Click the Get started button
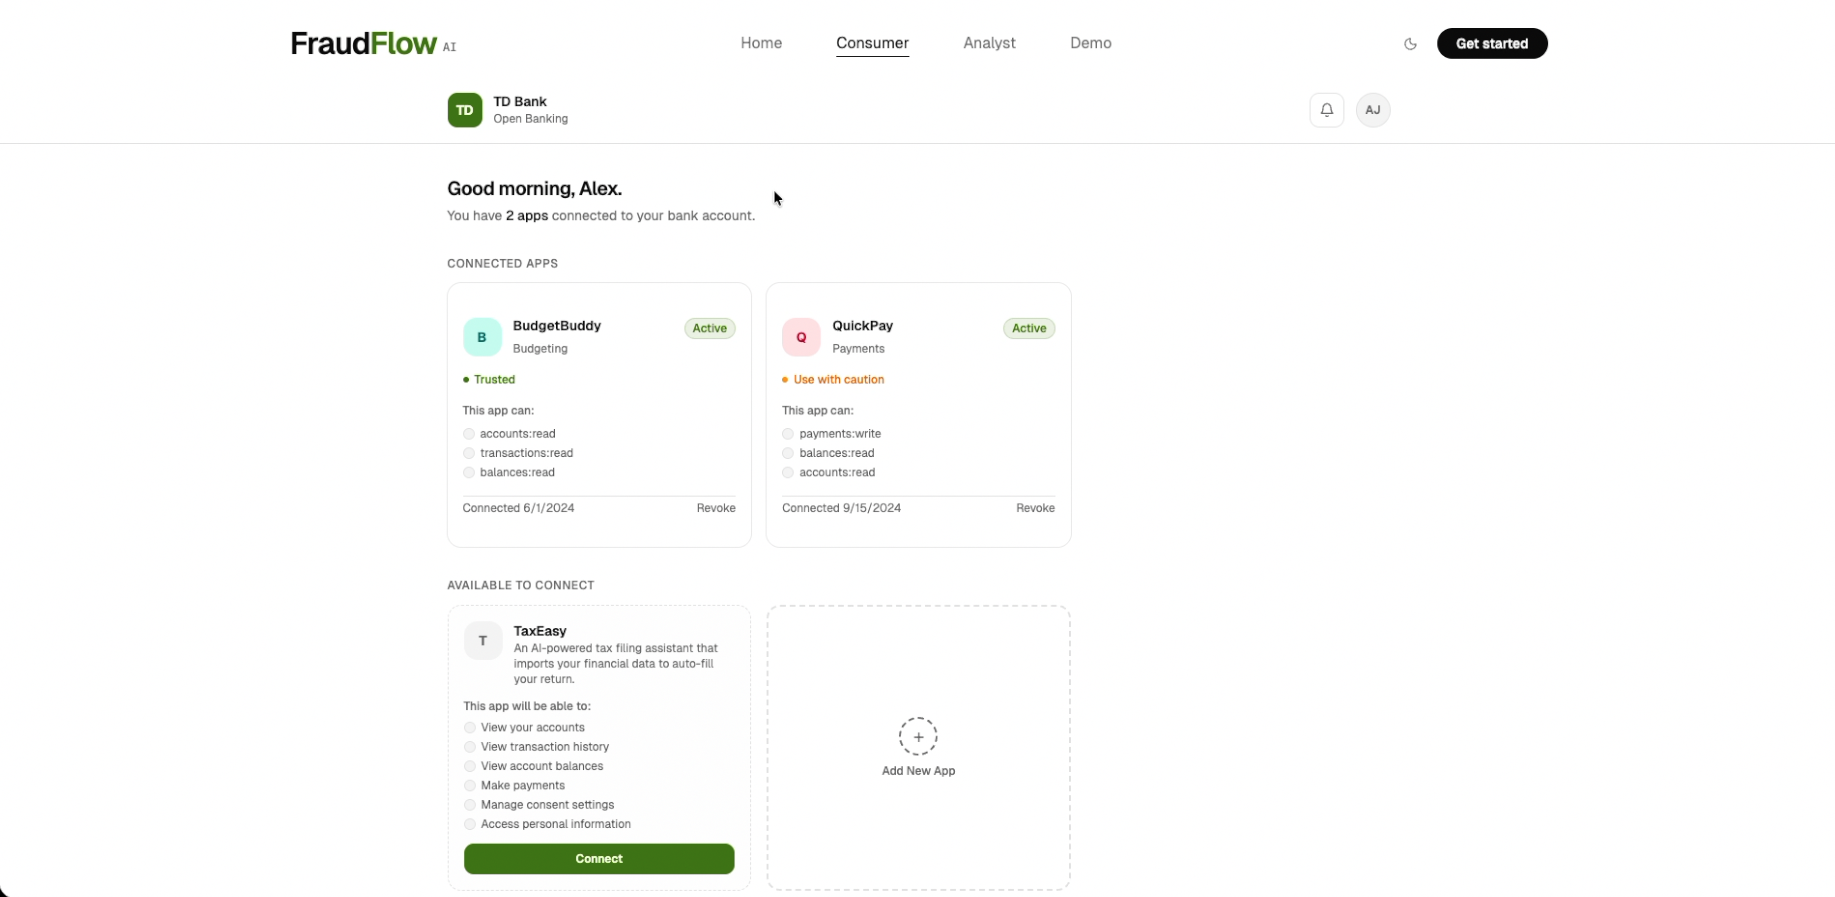 [x=1492, y=44]
